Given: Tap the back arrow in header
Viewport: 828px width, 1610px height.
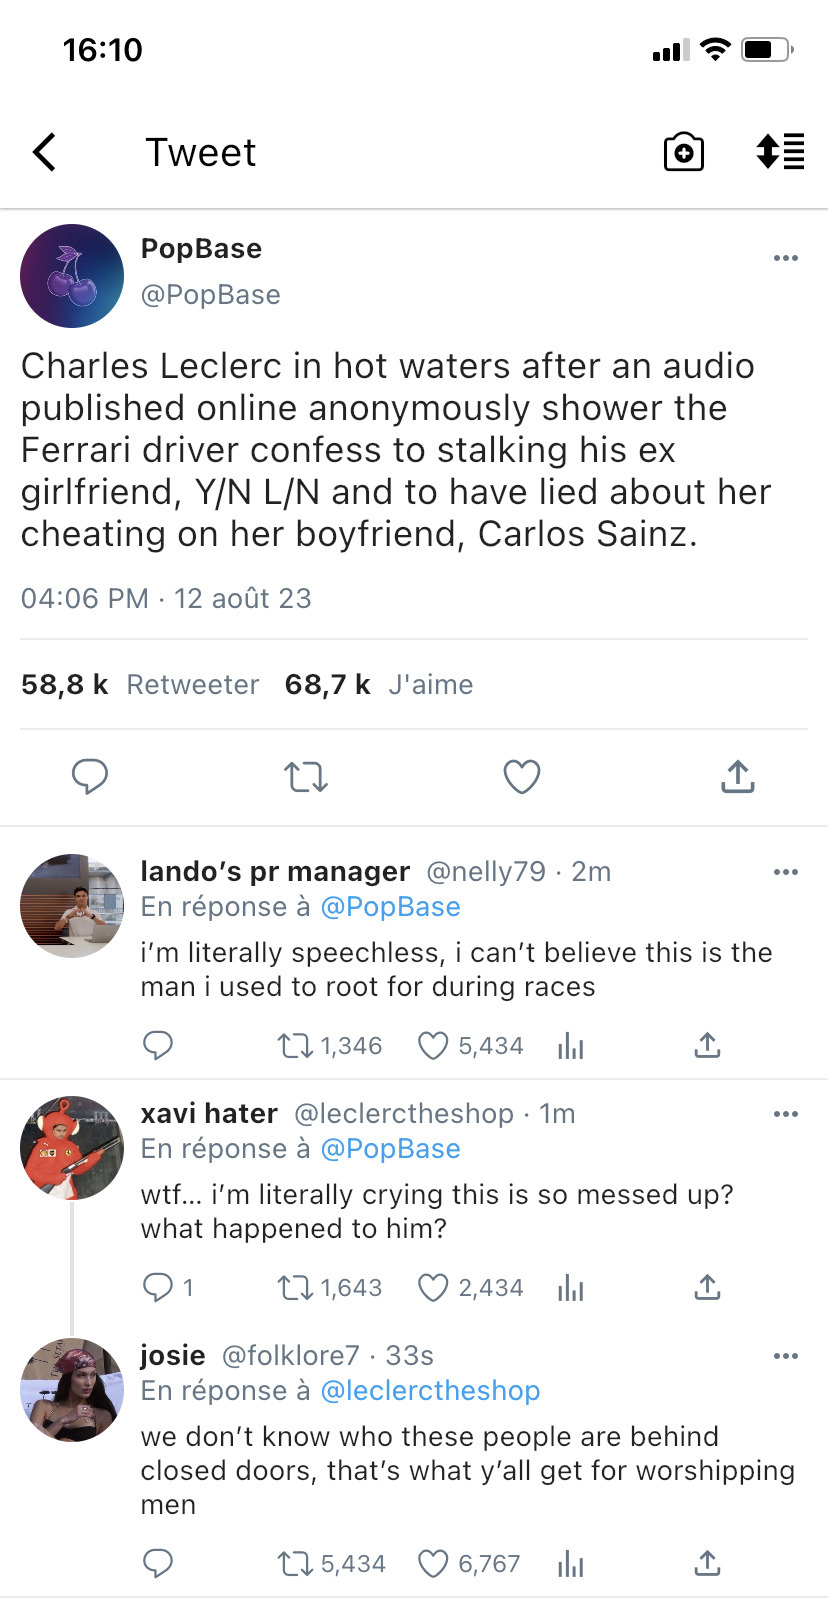Looking at the screenshot, I should click(x=45, y=153).
